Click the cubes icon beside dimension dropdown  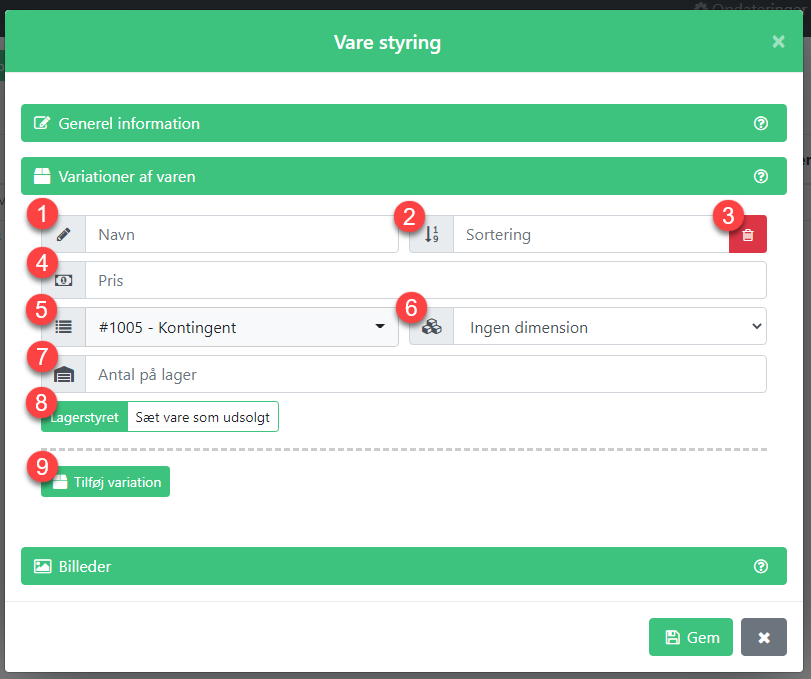coord(431,326)
